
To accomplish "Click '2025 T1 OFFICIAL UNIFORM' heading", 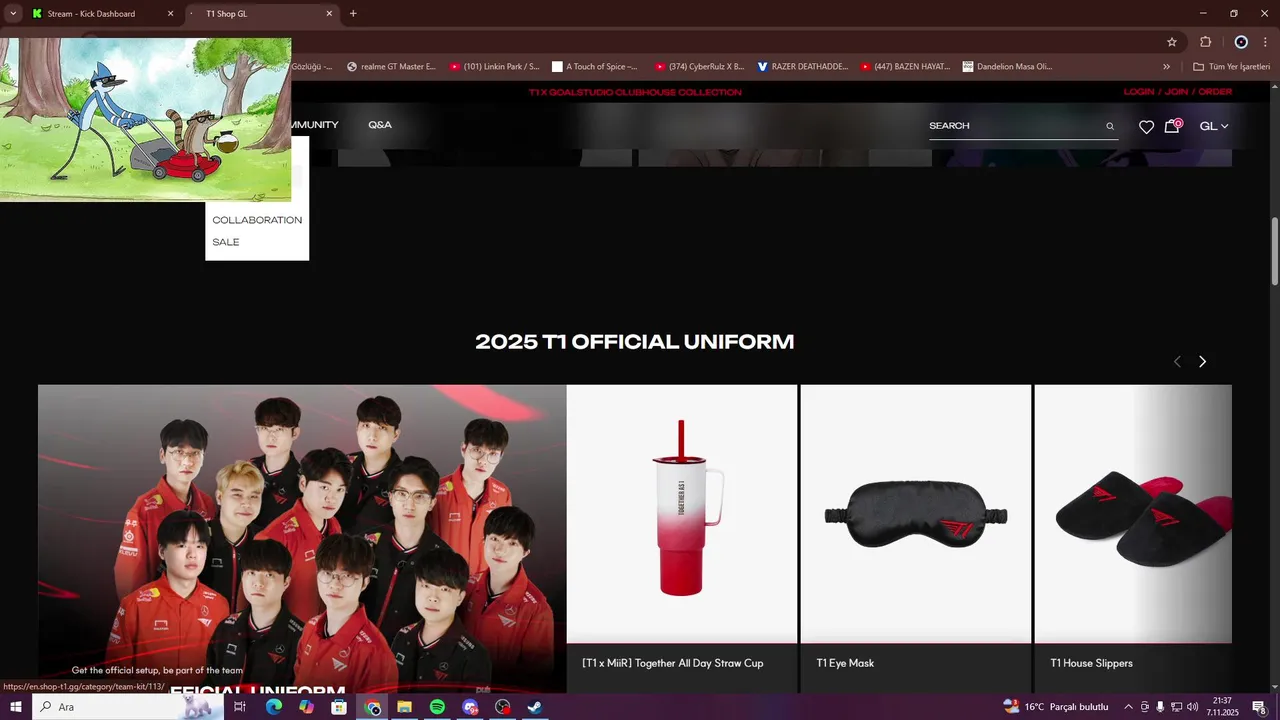I will 635,342.
